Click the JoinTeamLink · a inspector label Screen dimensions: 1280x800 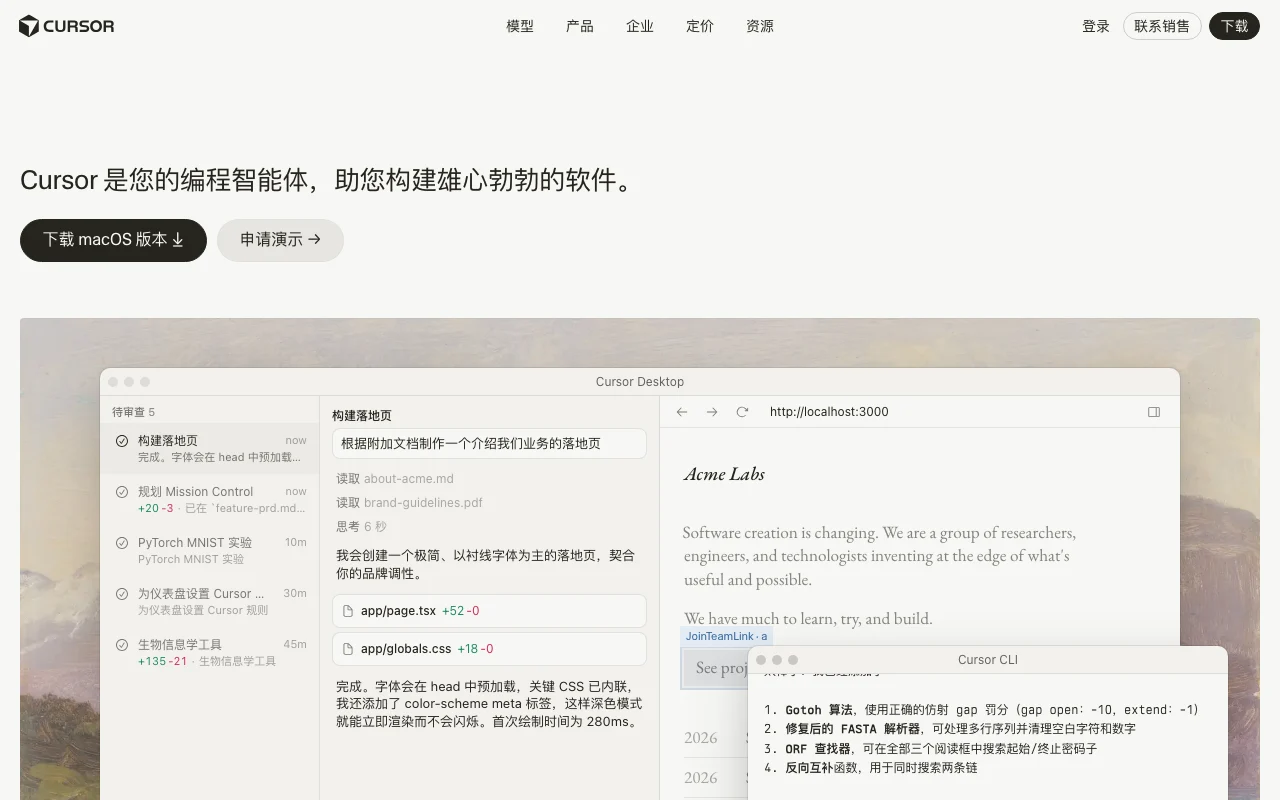click(x=727, y=636)
